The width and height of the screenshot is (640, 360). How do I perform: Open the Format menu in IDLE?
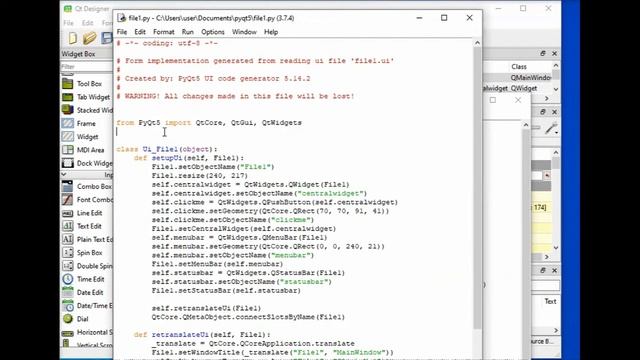point(164,32)
